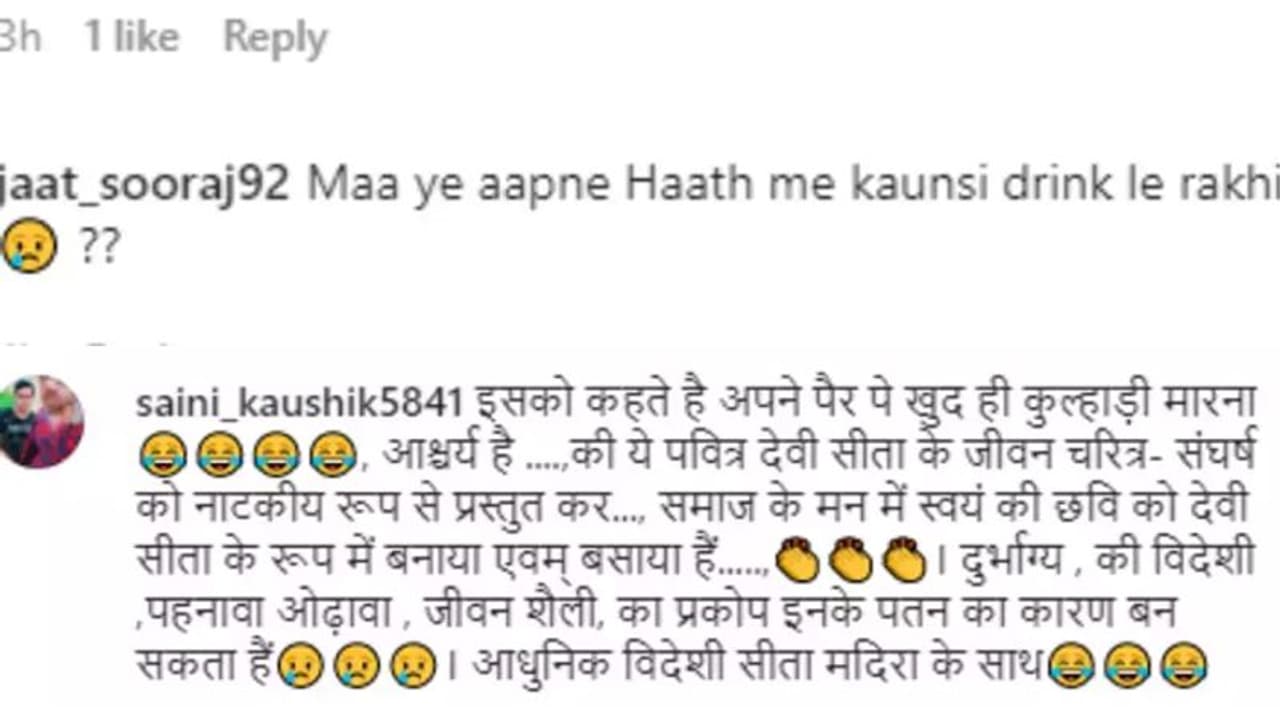Select the first clapping hands emoji
Image resolution: width=1280 pixels, height=722 pixels.
797,561
